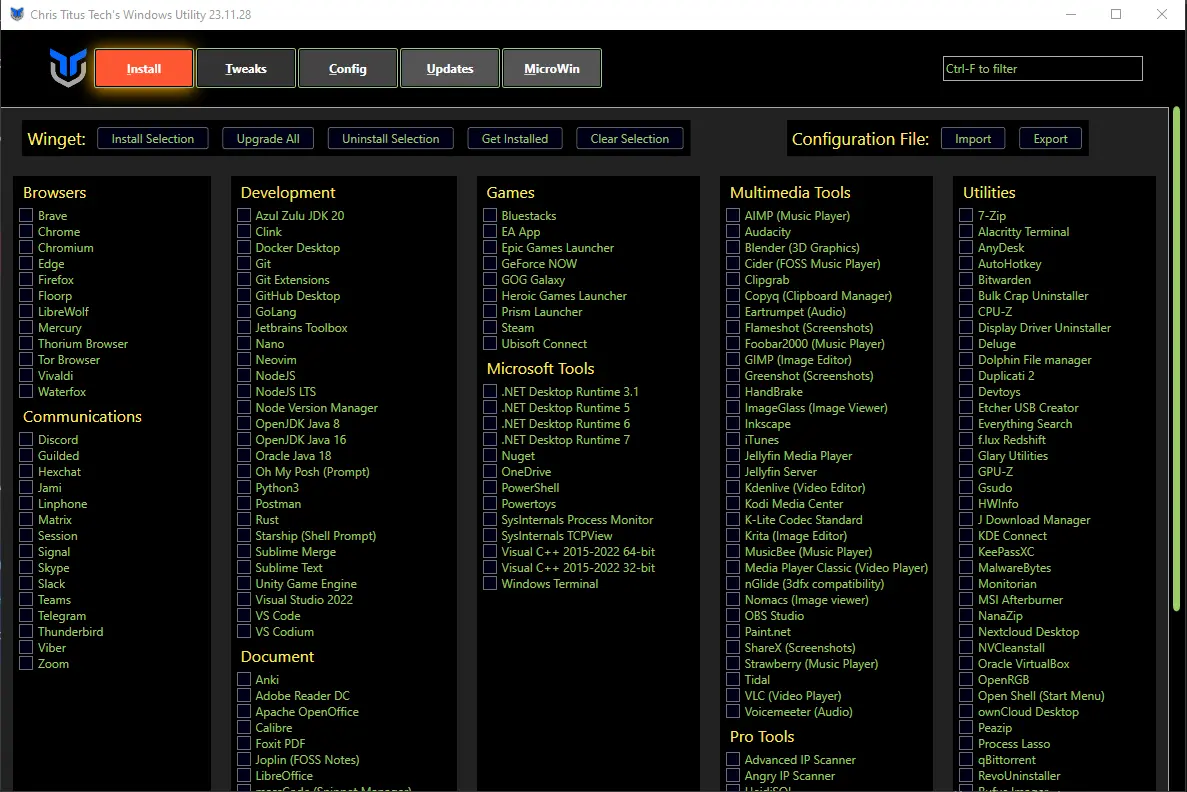
Task: Click the Everything Search label
Action: pyautogui.click(x=1025, y=424)
